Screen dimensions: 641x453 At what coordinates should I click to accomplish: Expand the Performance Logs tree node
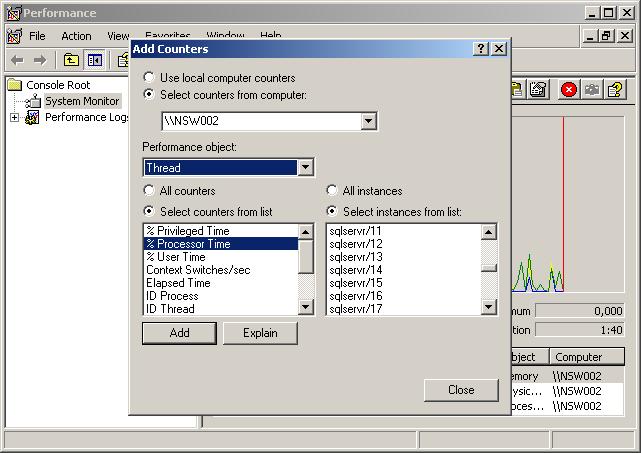point(14,117)
